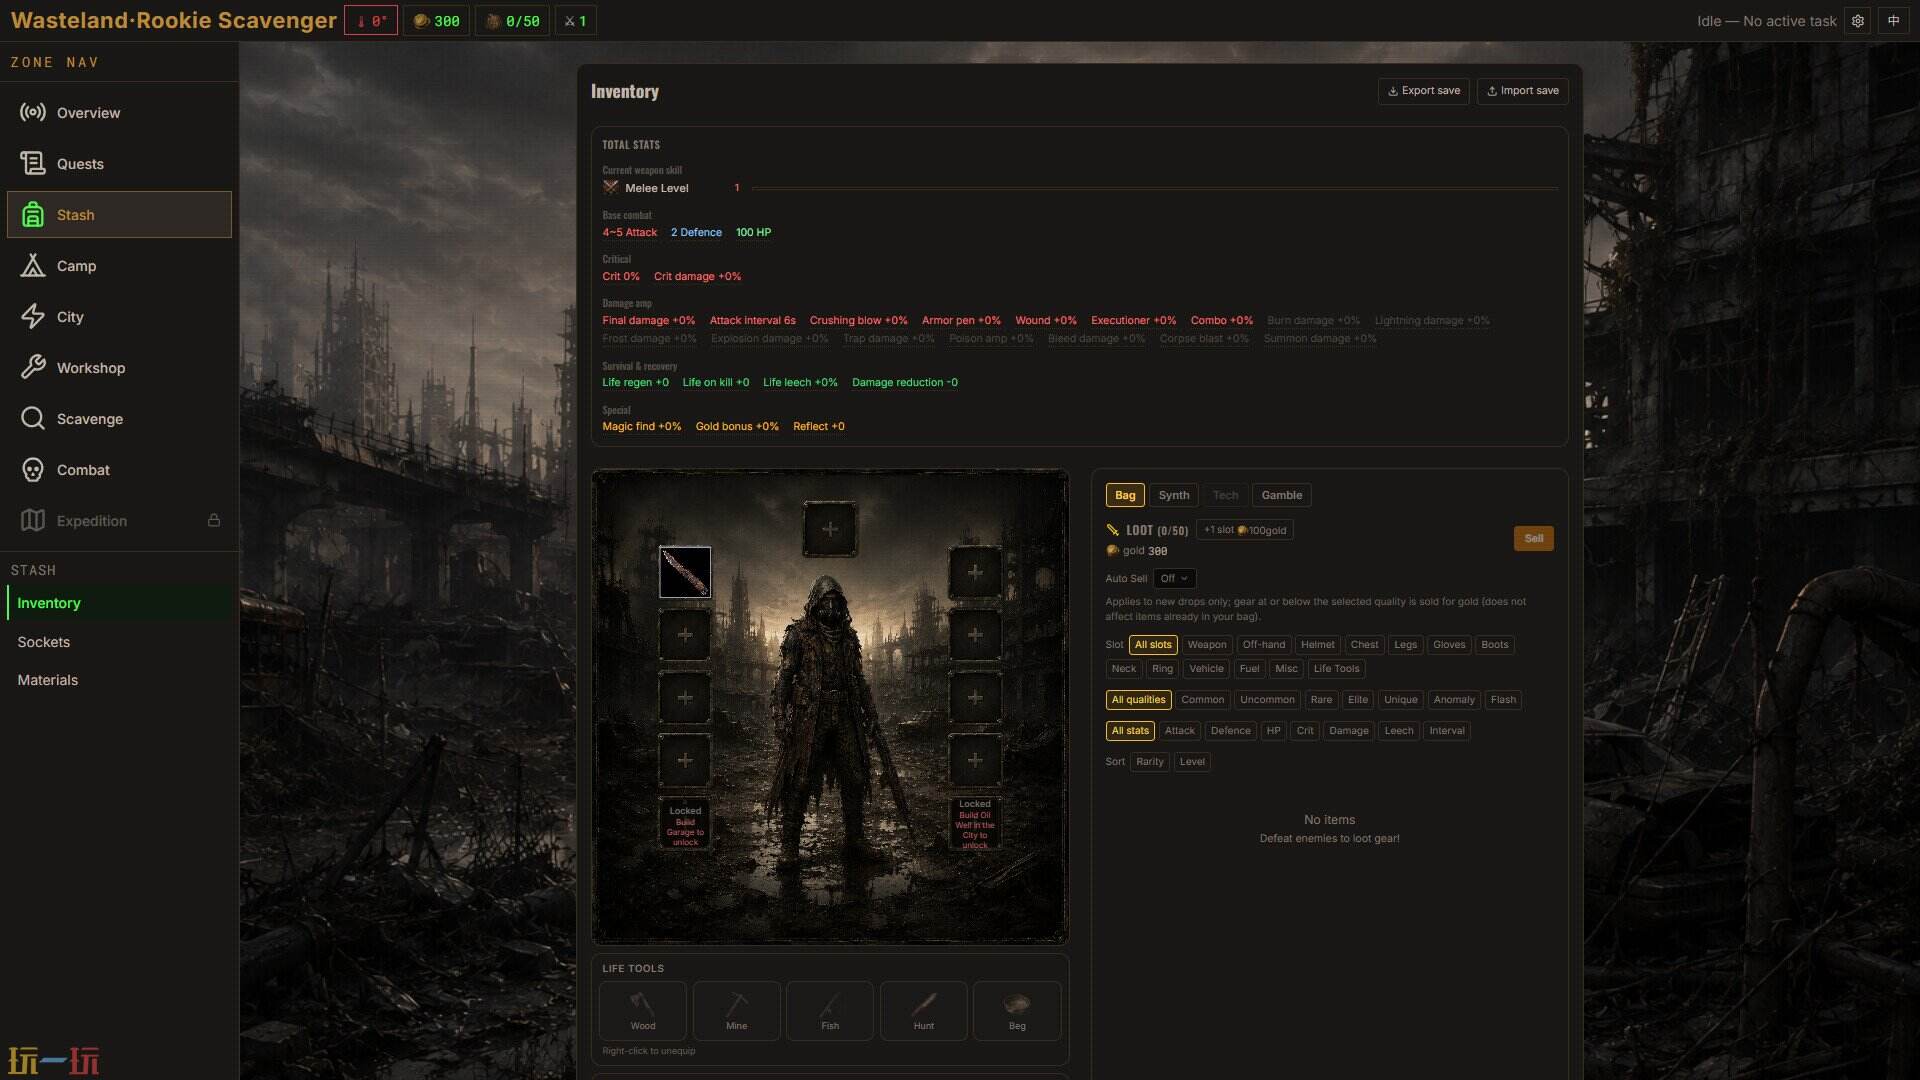
Task: Click the Expedition lock icon
Action: click(214, 521)
